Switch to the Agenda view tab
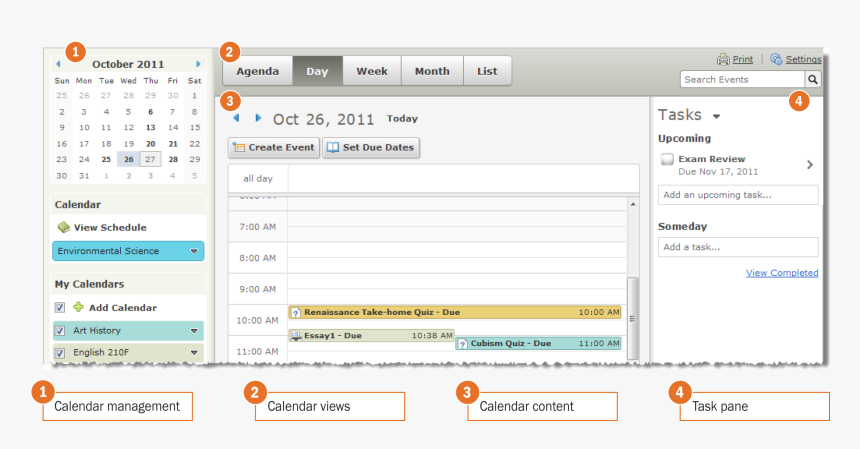 click(x=257, y=71)
